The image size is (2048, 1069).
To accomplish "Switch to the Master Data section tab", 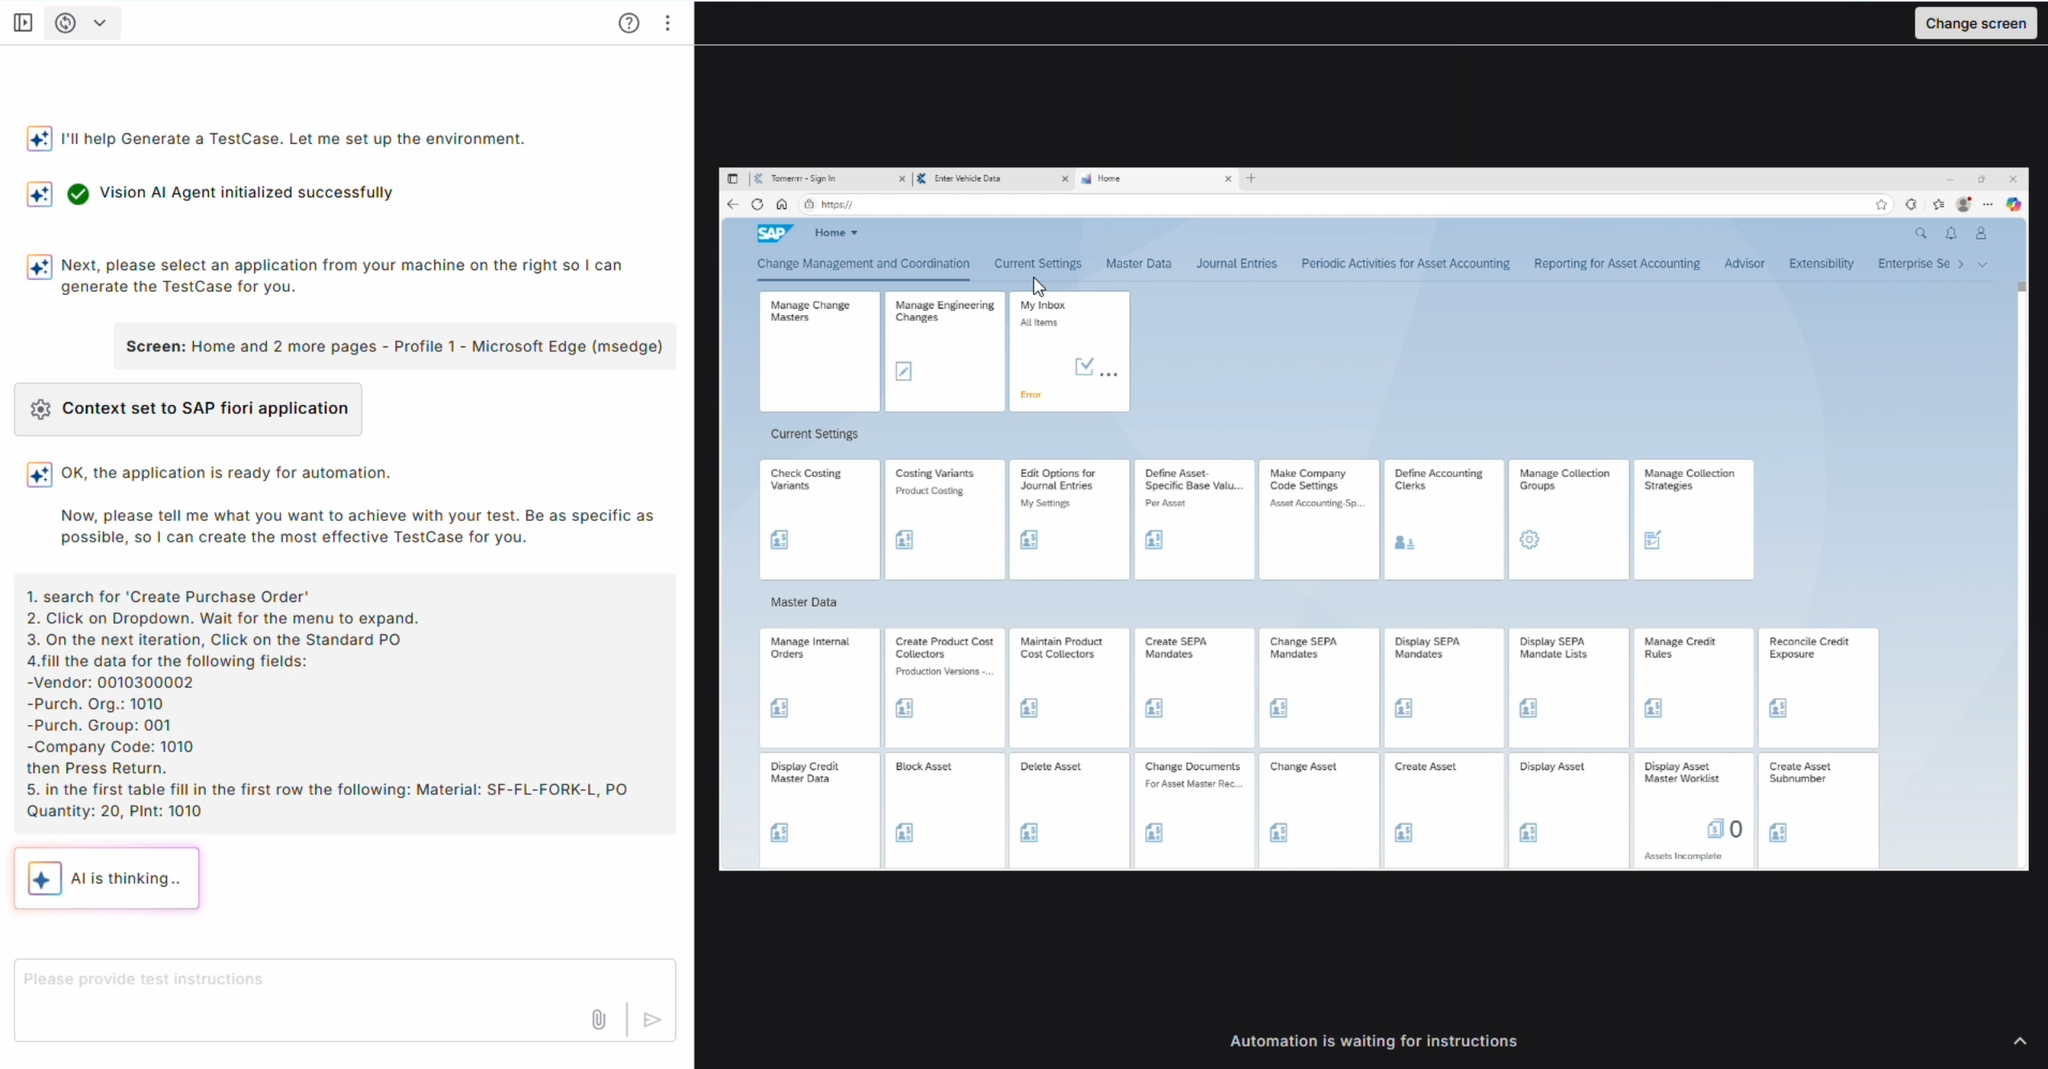I will tap(1137, 263).
